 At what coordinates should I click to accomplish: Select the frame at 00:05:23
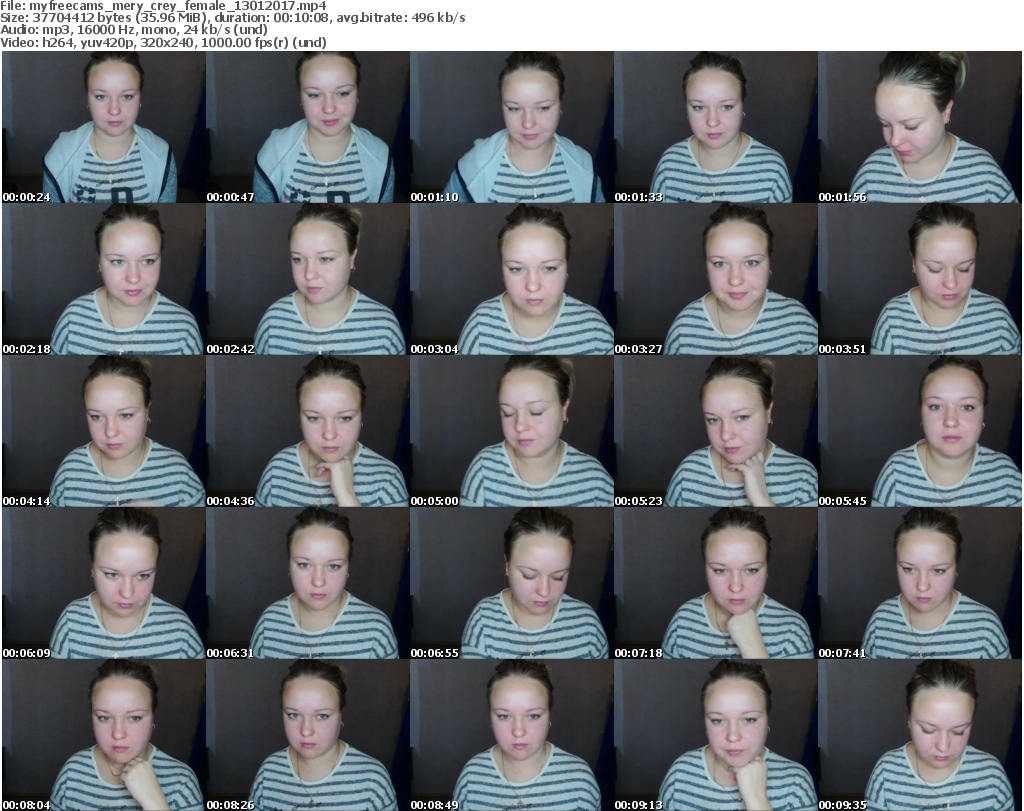pyautogui.click(x=715, y=432)
